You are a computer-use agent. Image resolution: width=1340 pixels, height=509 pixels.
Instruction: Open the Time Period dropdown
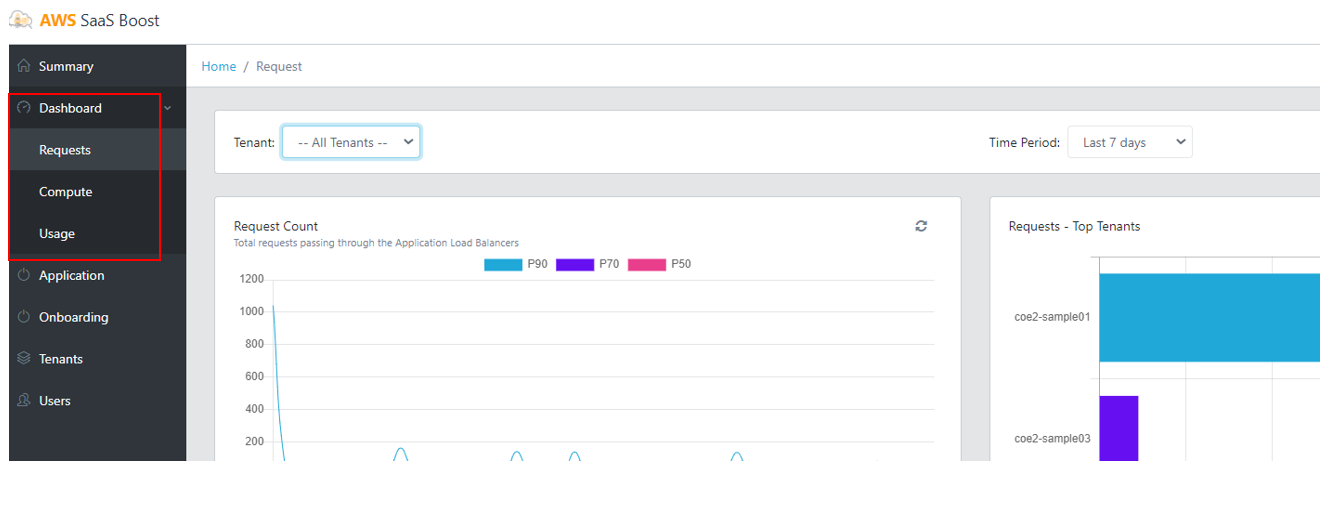[x=1130, y=142]
